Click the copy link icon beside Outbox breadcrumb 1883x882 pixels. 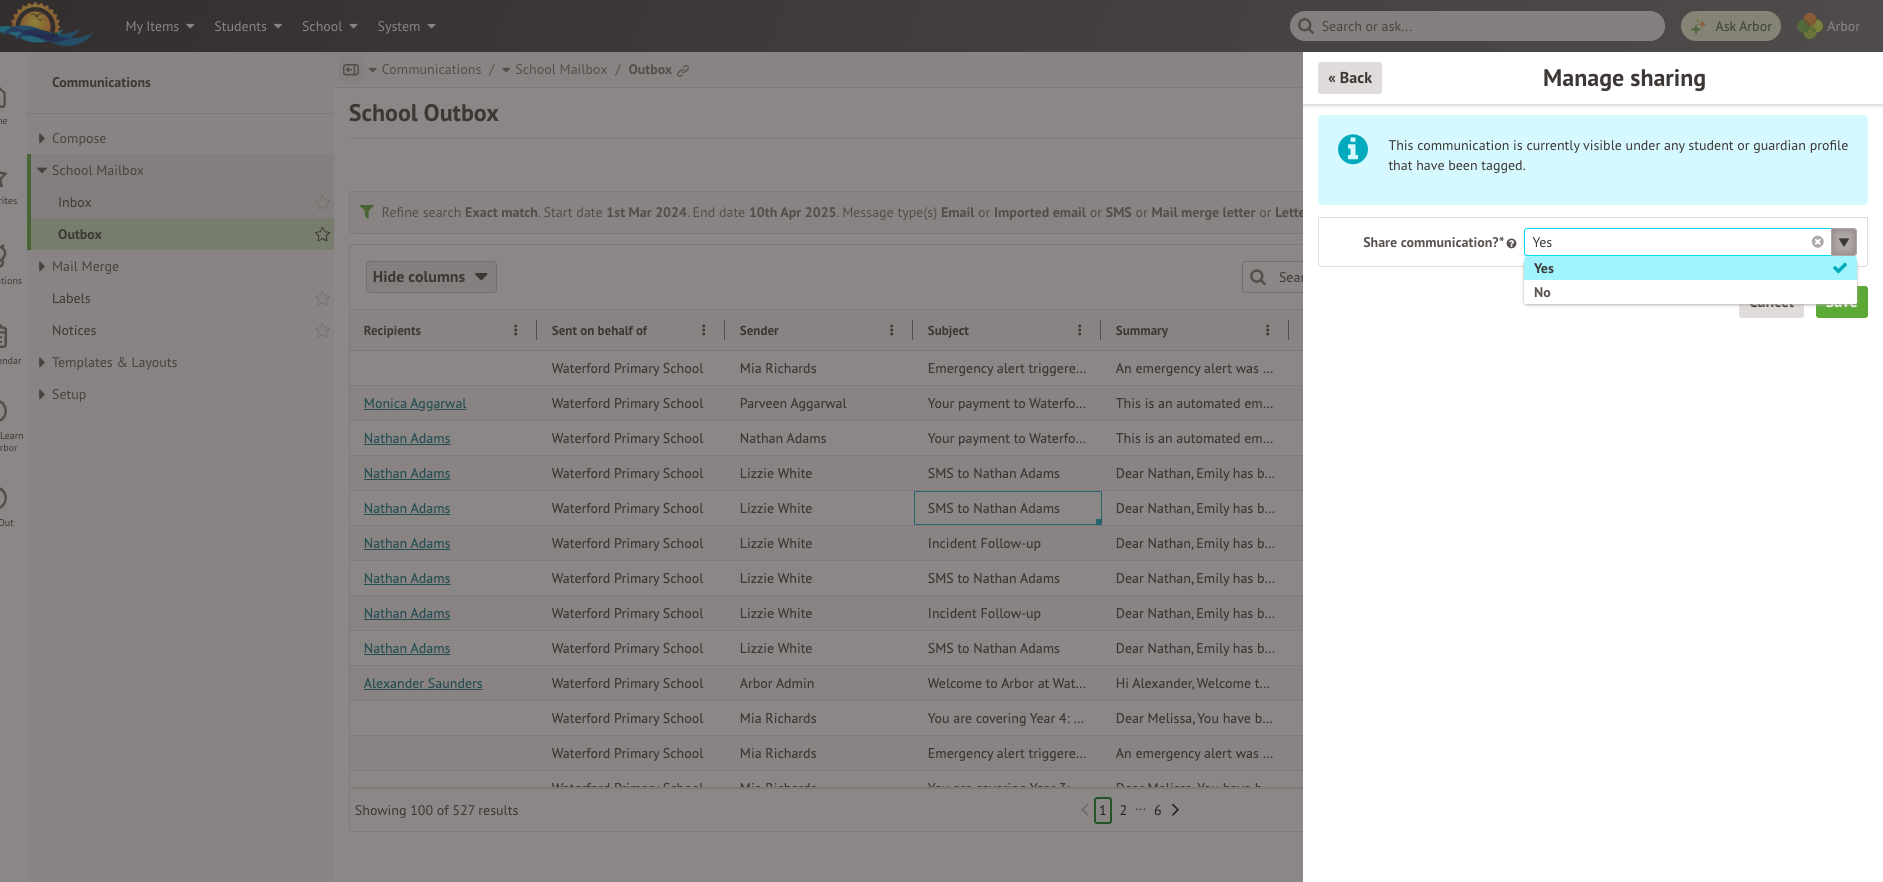[683, 70]
